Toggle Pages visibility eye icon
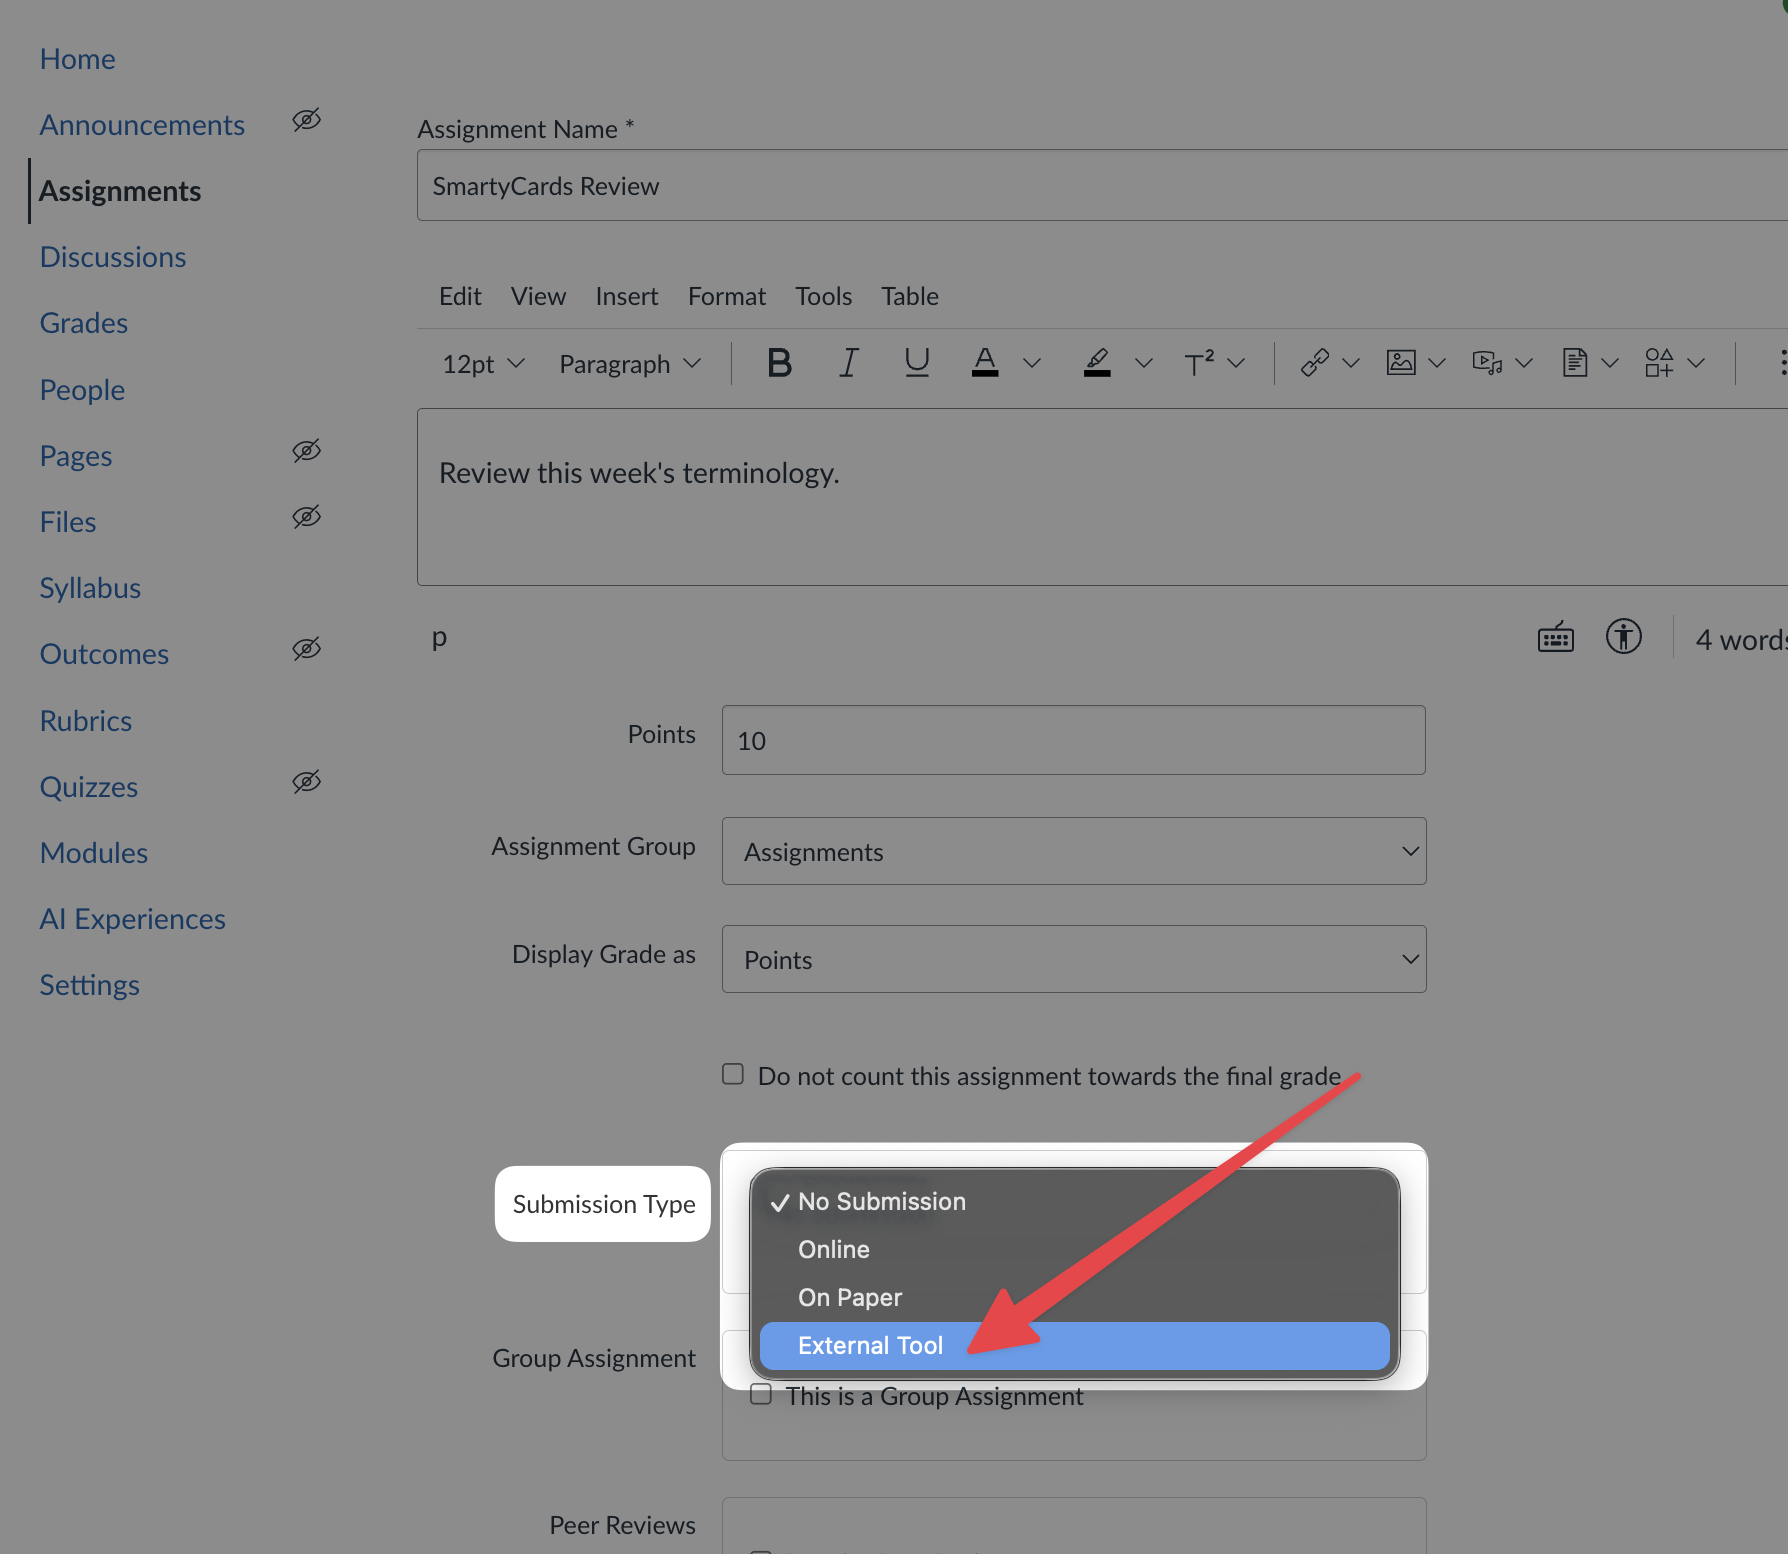Viewport: 1788px width, 1554px height. pyautogui.click(x=306, y=451)
